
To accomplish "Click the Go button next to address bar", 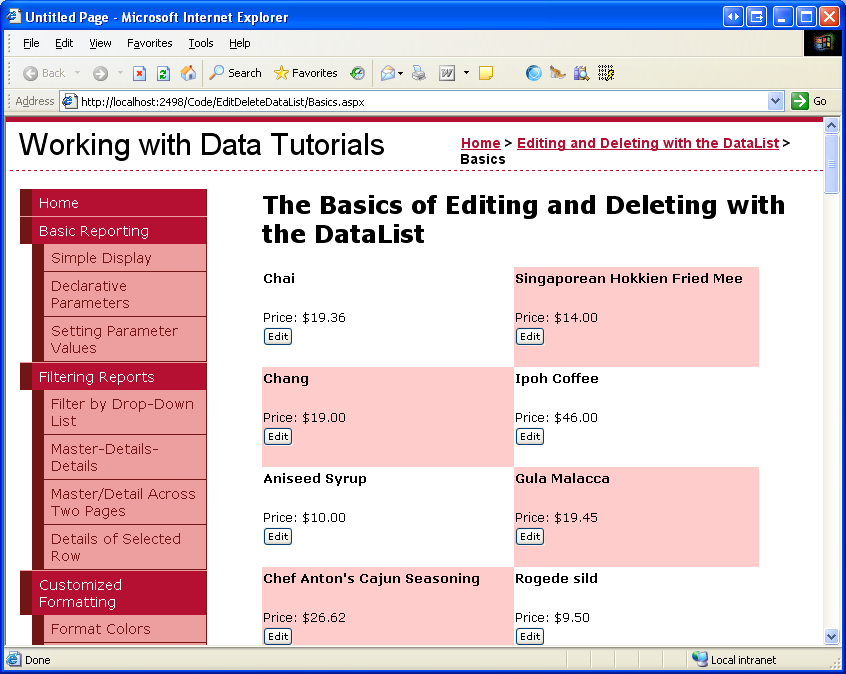I will tap(810, 101).
